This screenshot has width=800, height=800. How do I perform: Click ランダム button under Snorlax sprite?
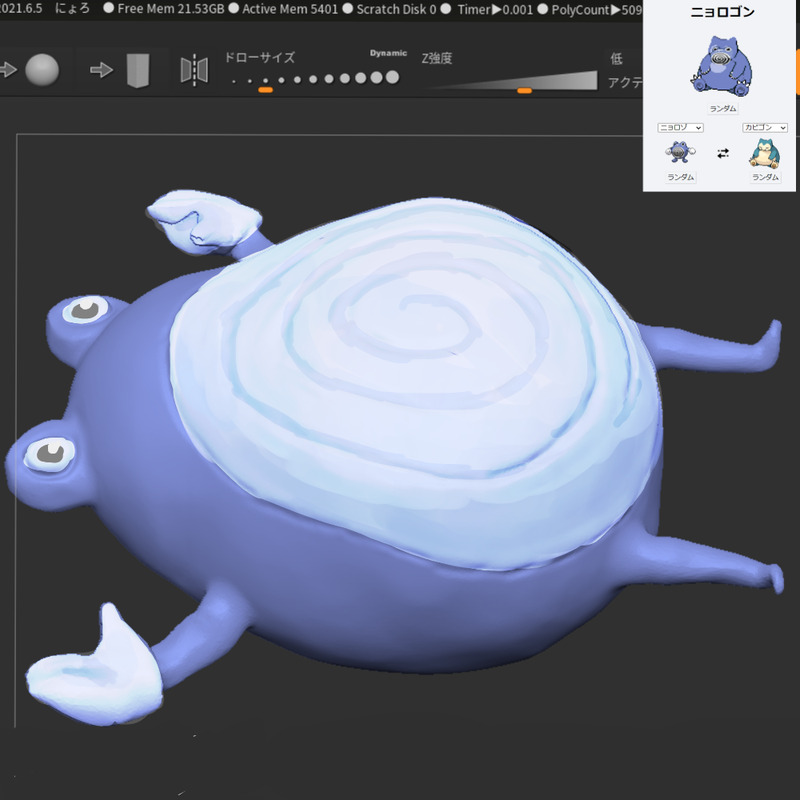click(765, 177)
